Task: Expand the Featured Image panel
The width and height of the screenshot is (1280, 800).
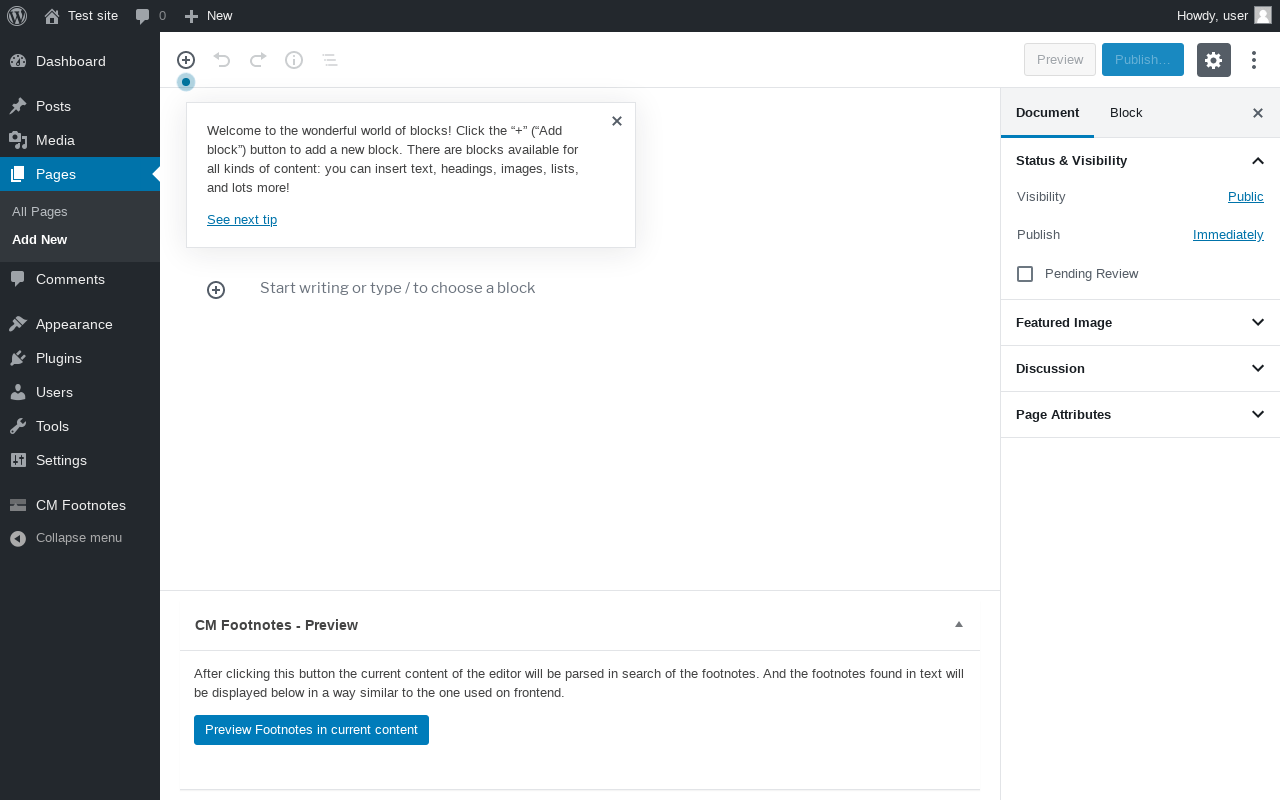Action: [1140, 323]
